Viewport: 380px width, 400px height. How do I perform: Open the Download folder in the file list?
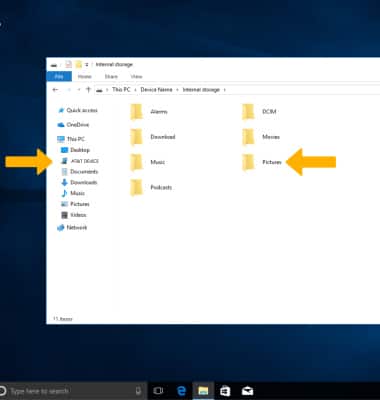pos(153,137)
